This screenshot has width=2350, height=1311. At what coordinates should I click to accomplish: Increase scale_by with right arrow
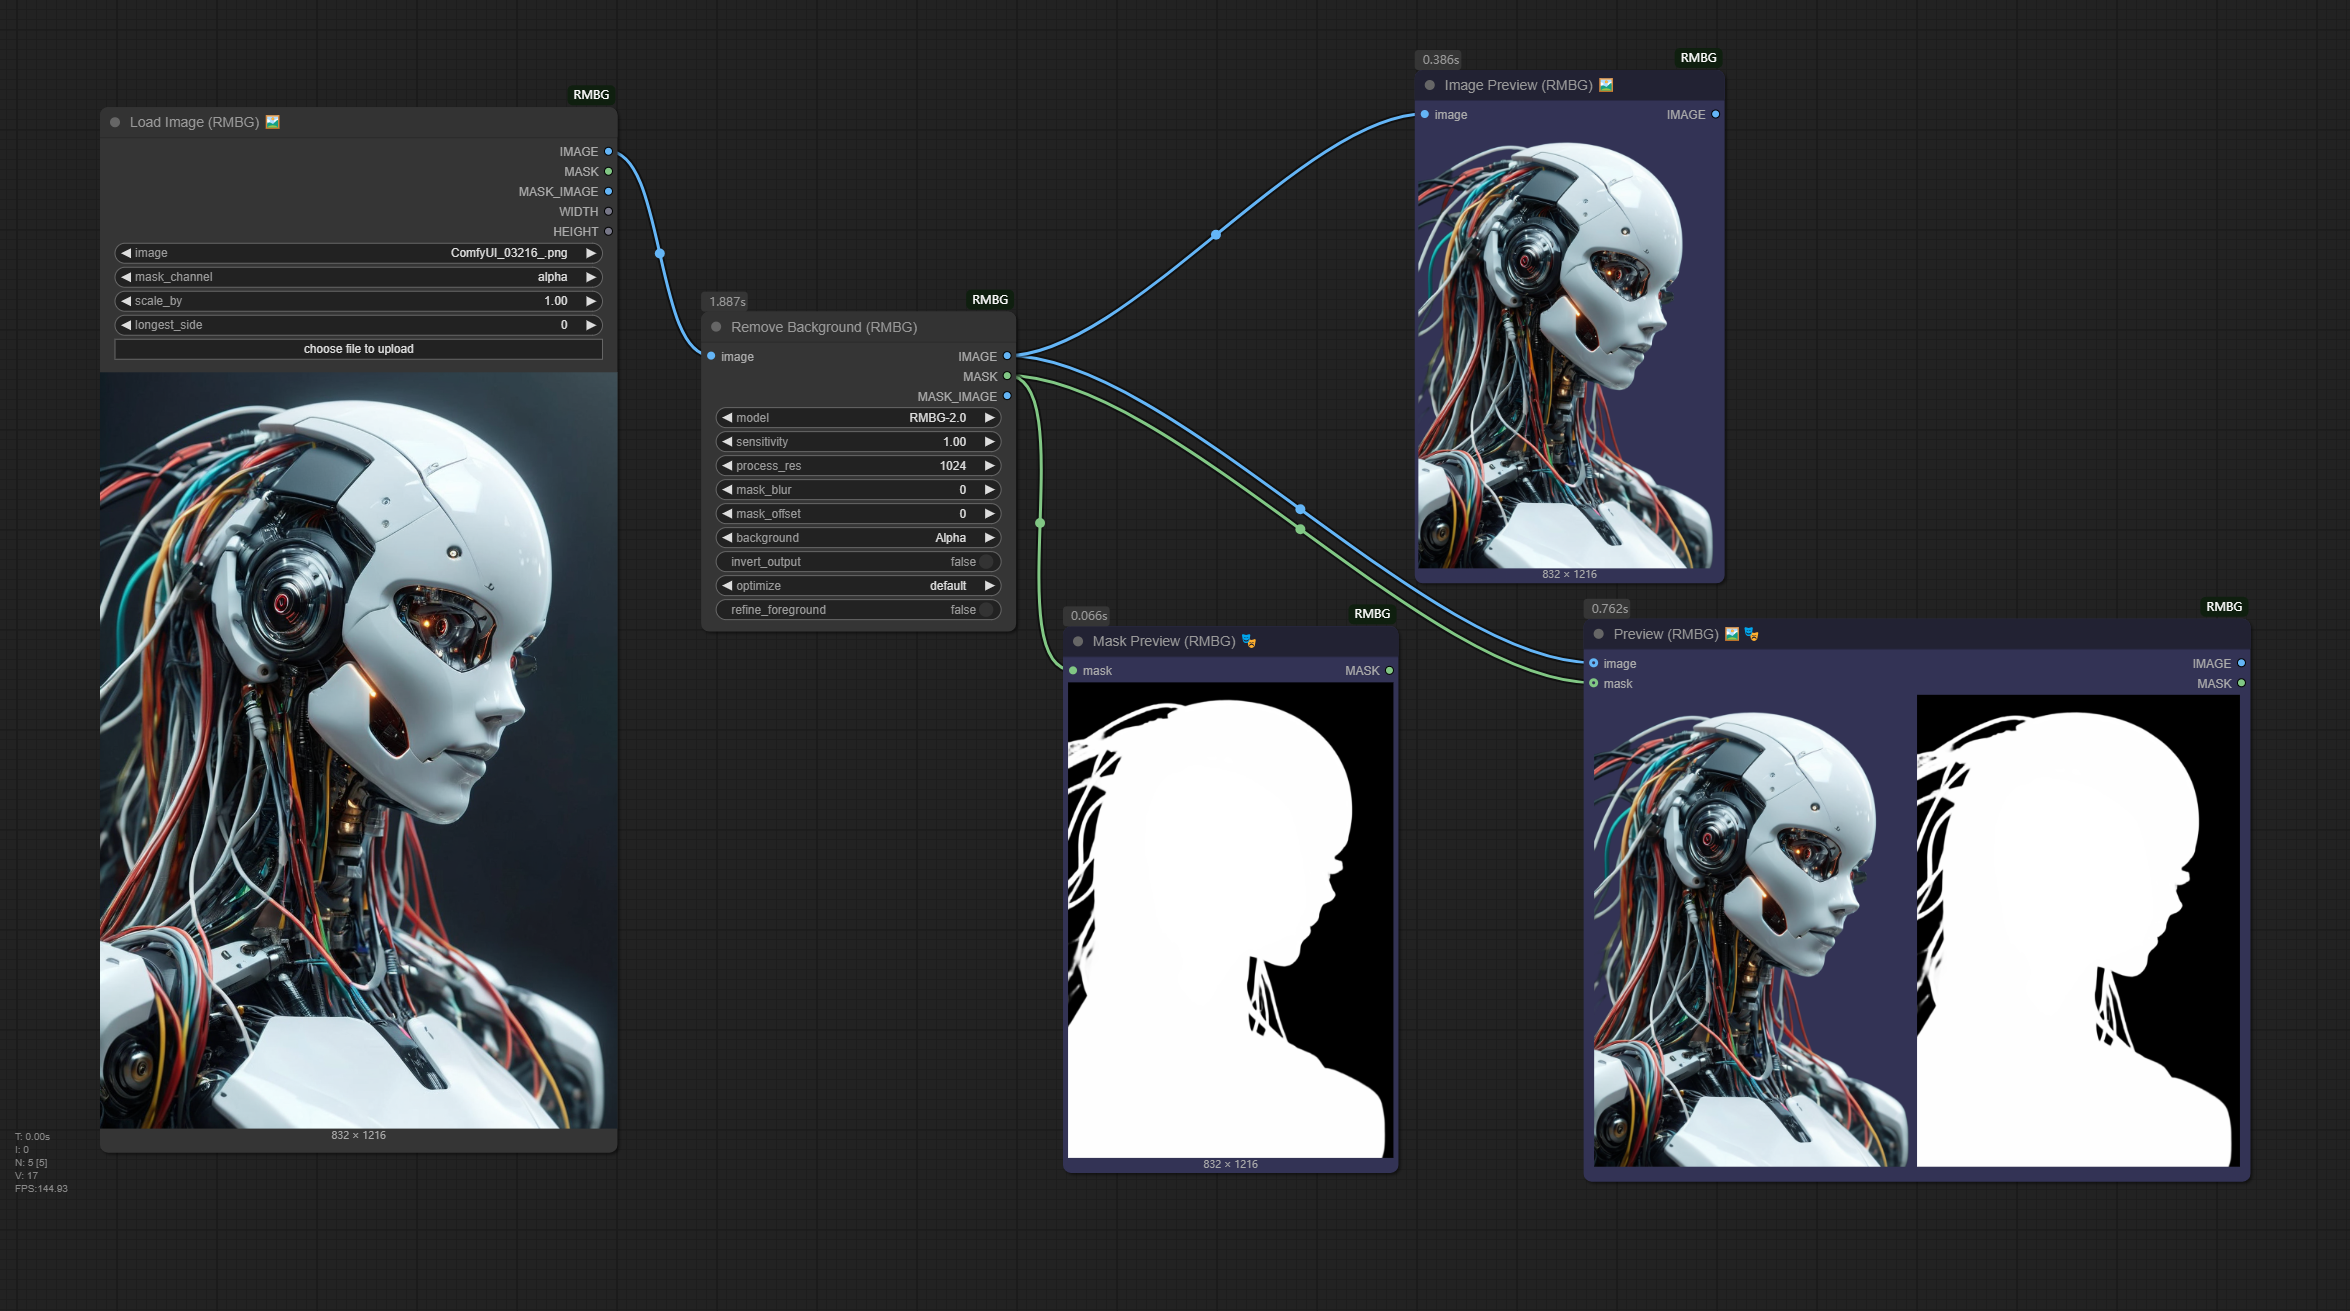click(x=591, y=301)
